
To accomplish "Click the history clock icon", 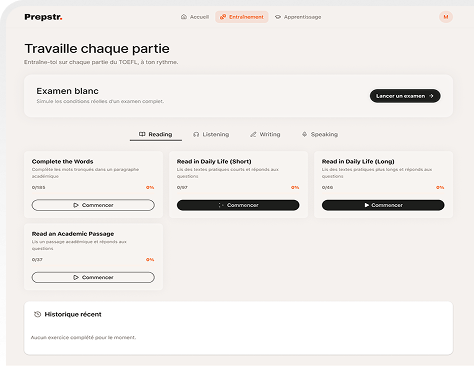I will 37,314.
